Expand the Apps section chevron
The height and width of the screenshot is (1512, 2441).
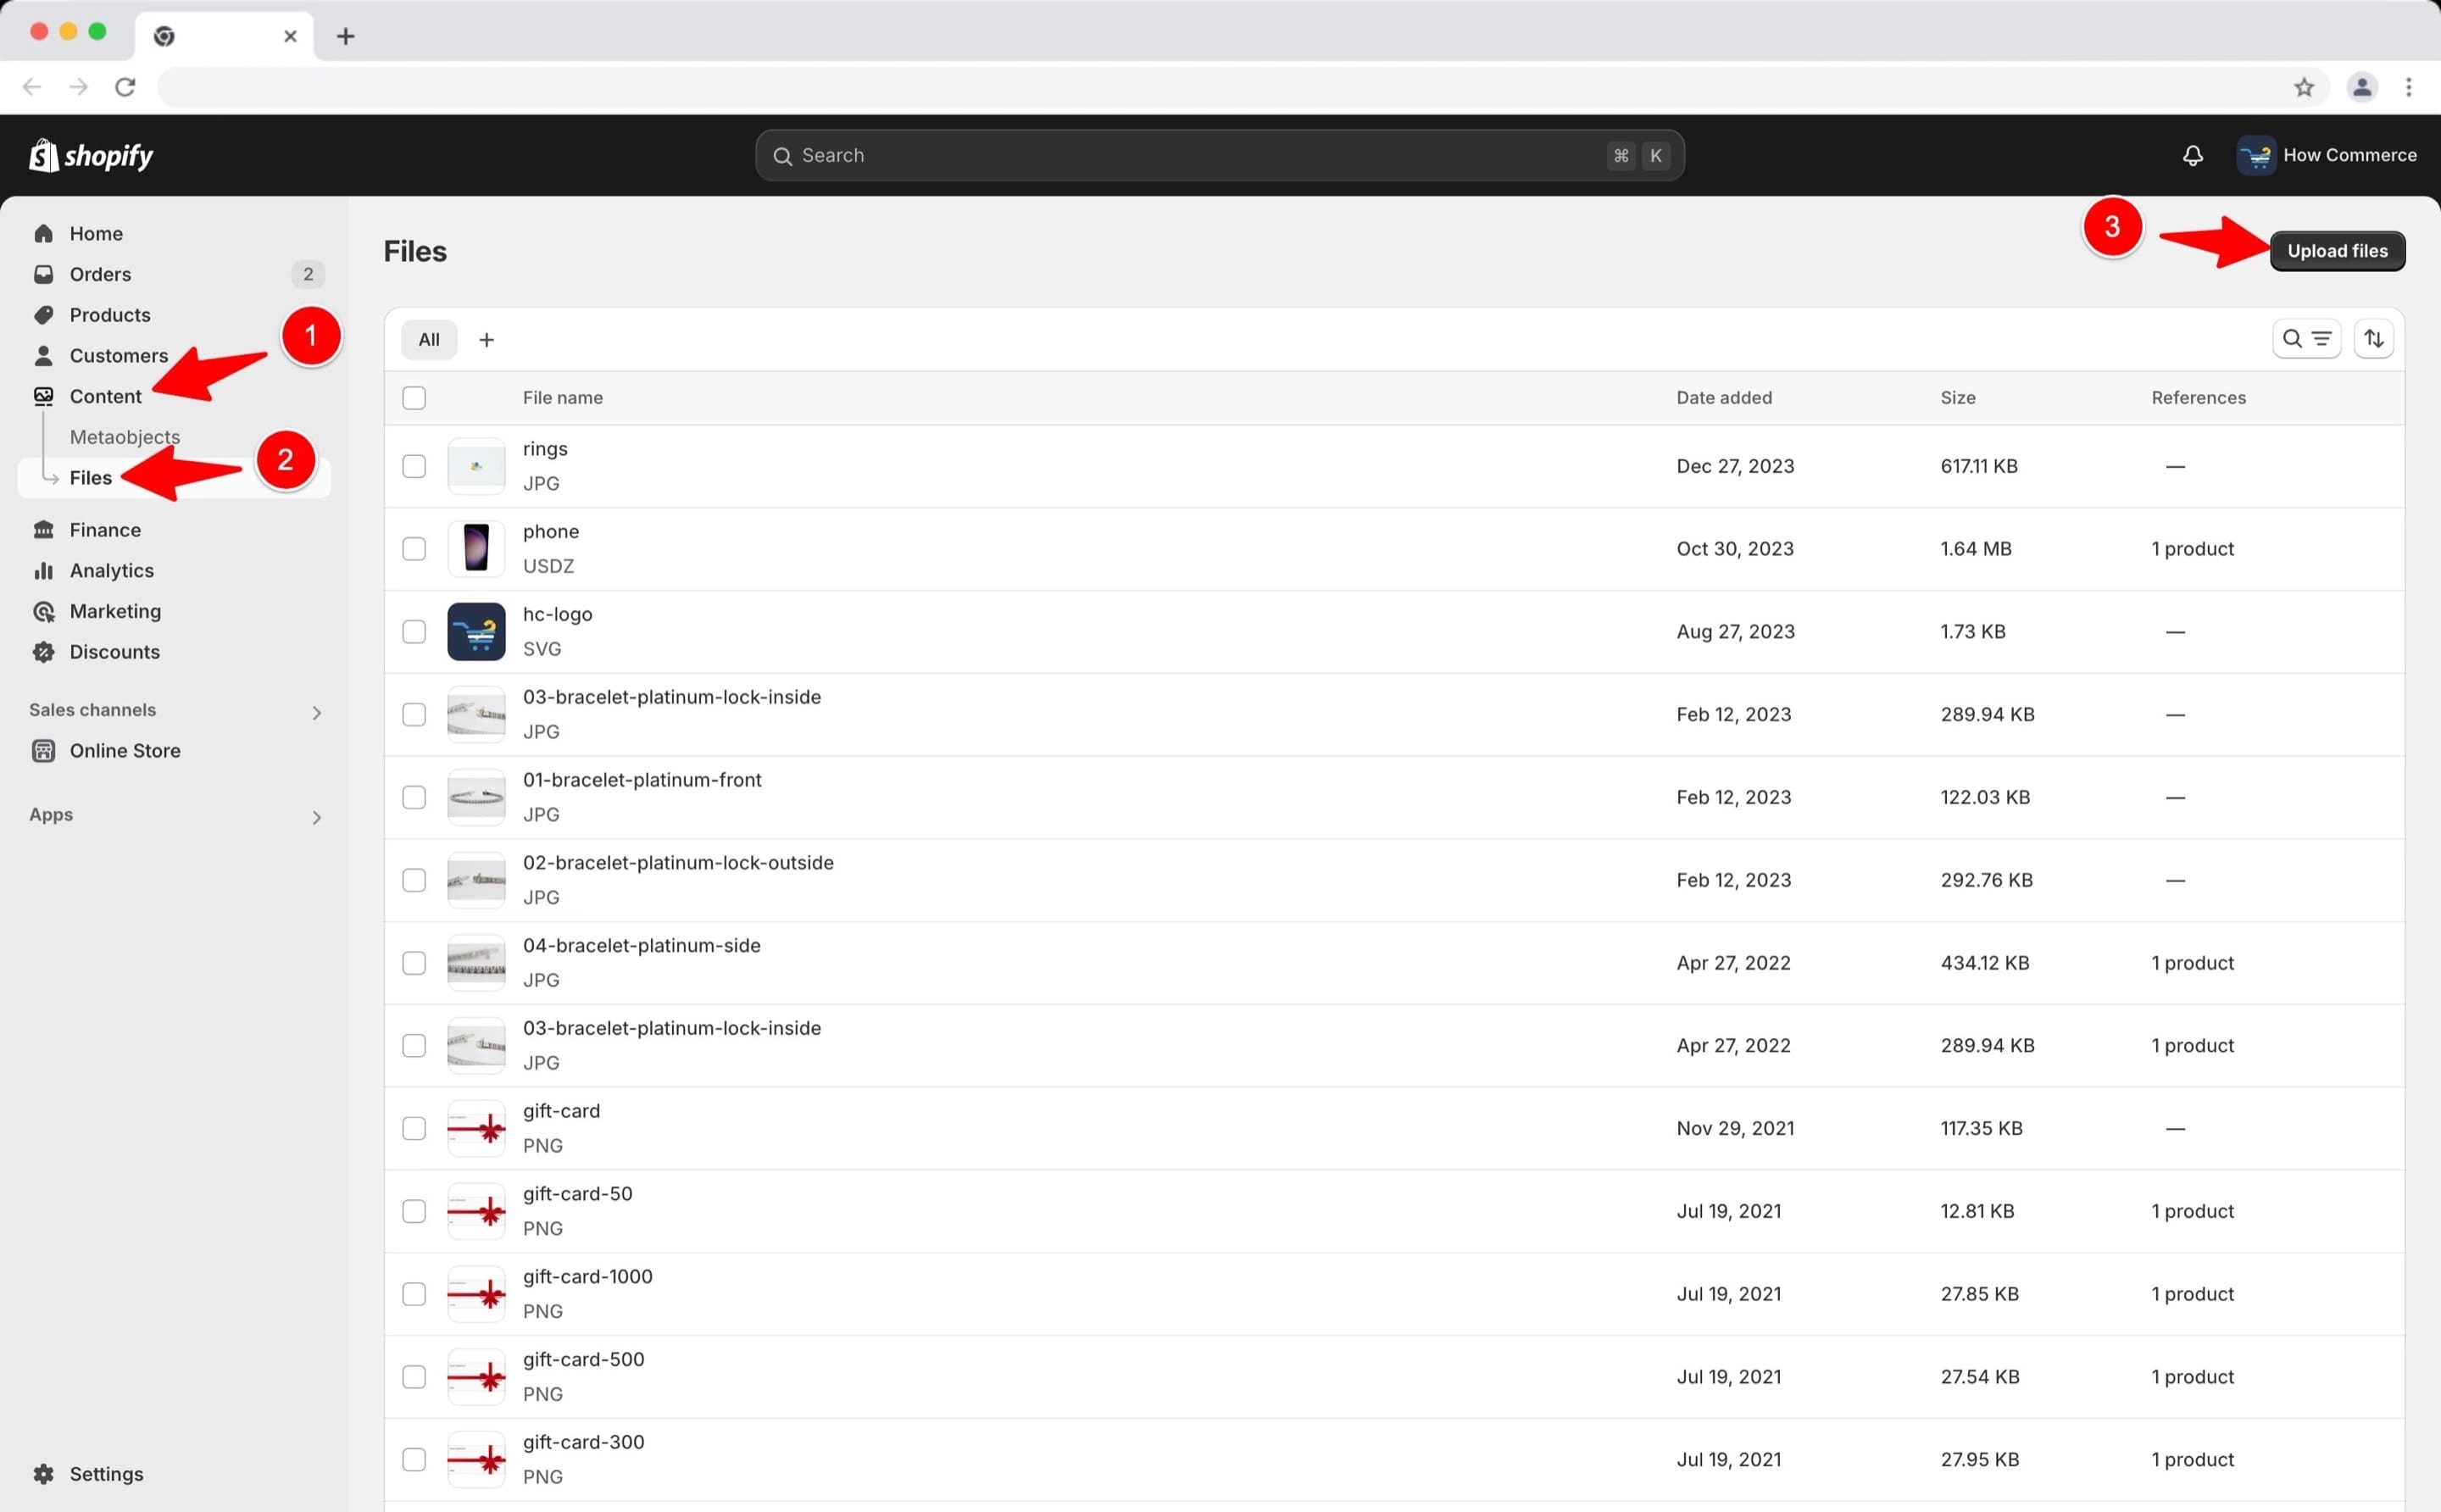(317, 818)
